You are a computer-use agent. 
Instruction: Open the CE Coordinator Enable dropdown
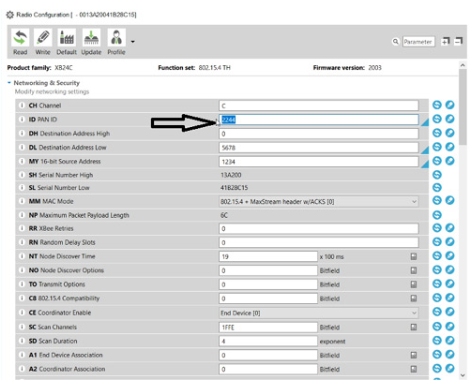point(318,313)
